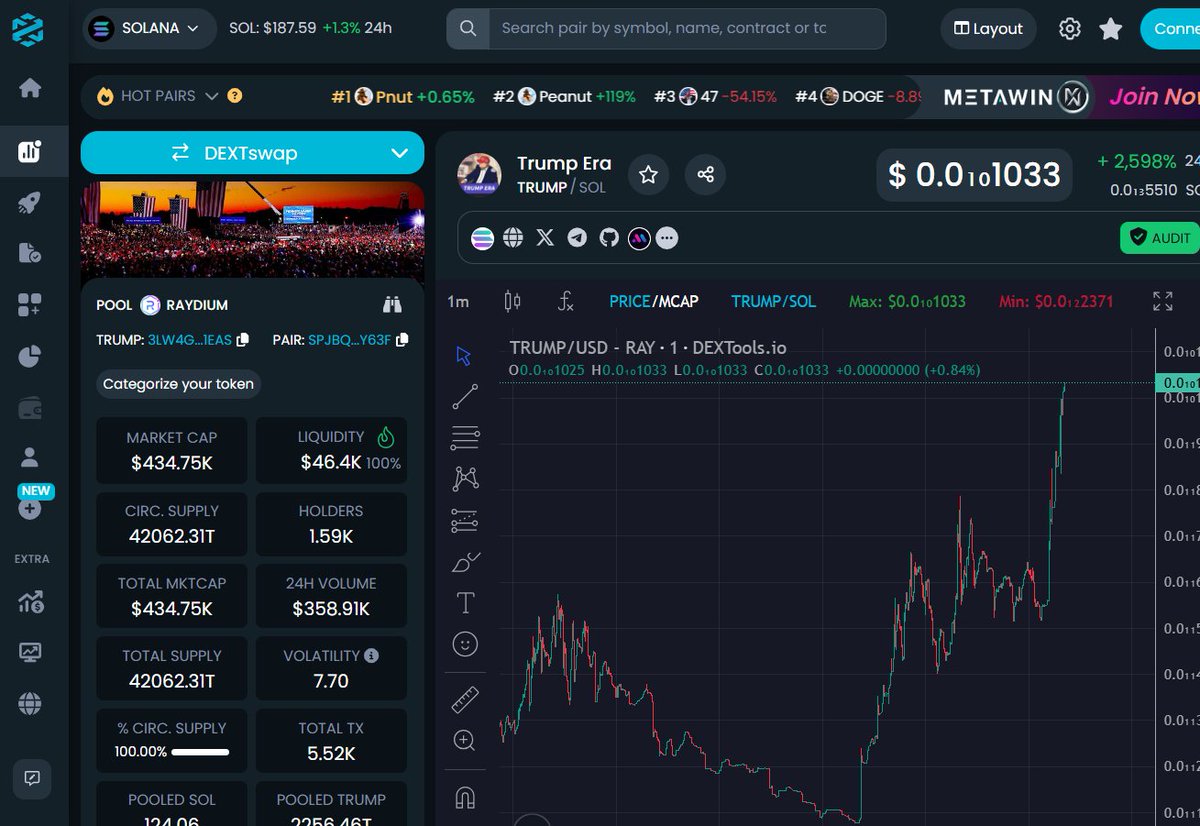Open the pie chart sidebar icon

click(x=30, y=356)
